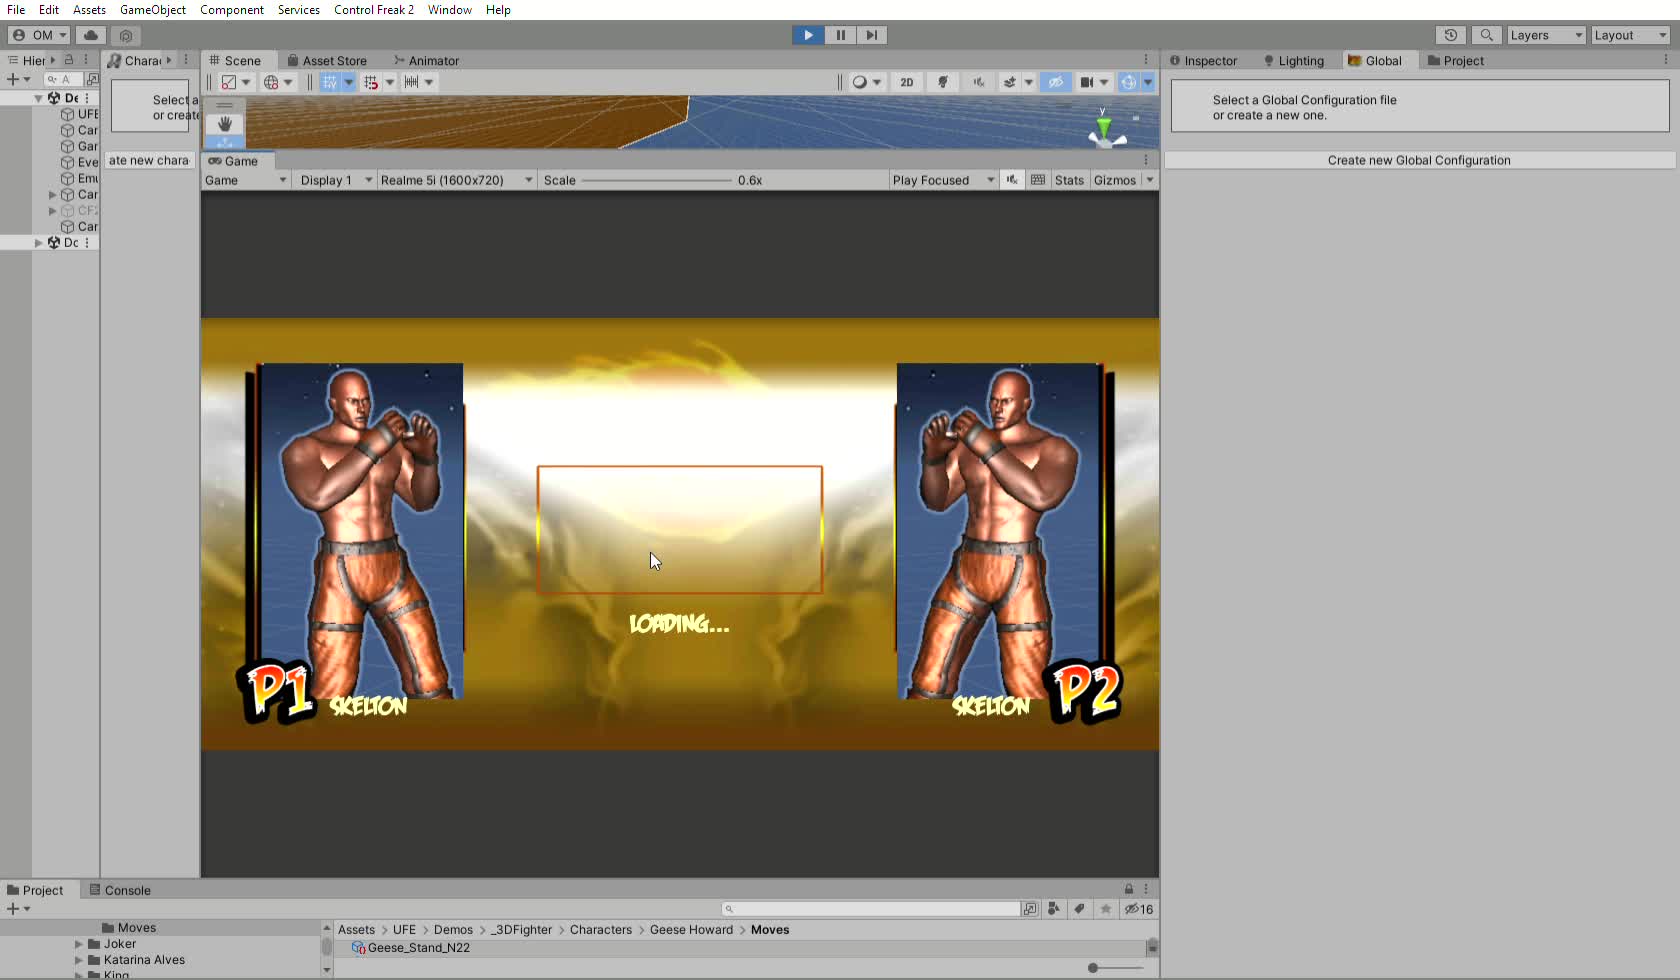This screenshot has height=980, width=1680.
Task: Open the Play Focused dropdown
Action: pyautogui.click(x=943, y=181)
